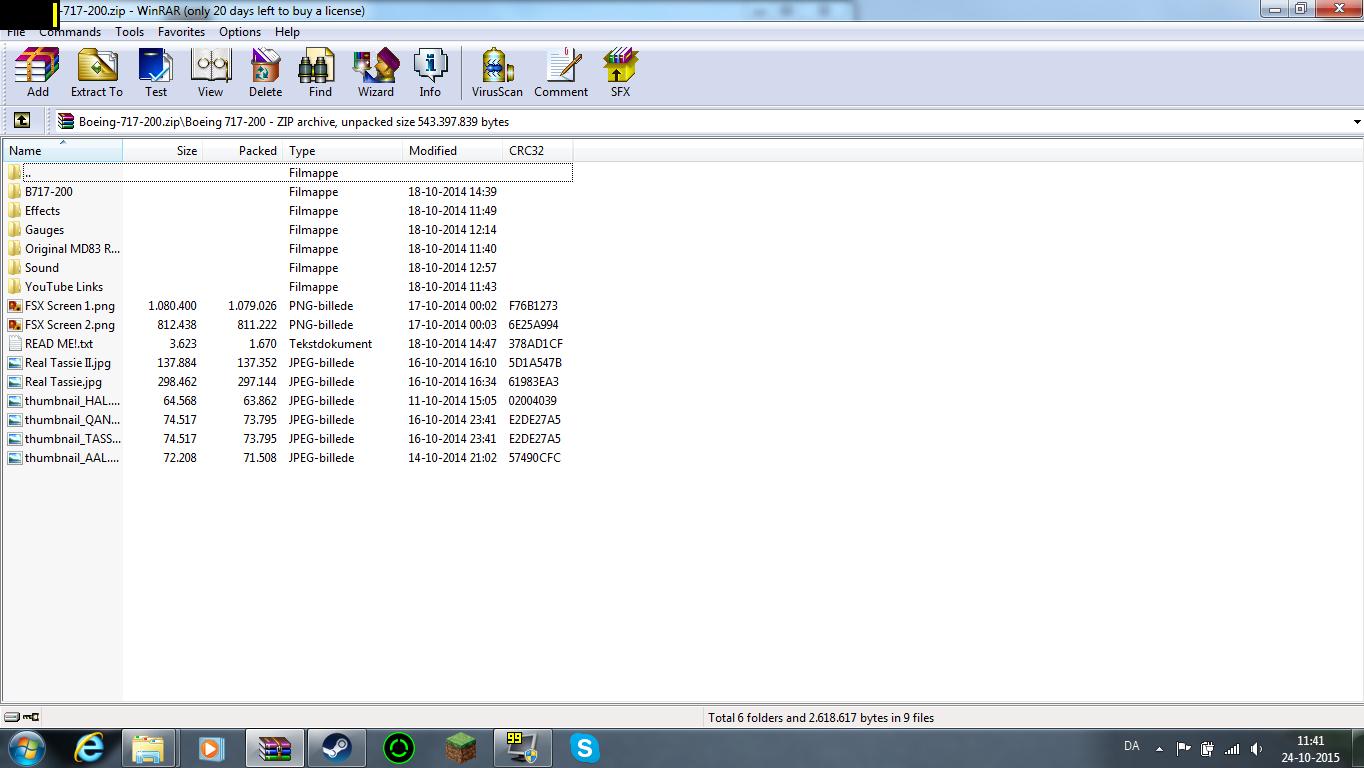Click the DA language indicator
The height and width of the screenshot is (768, 1364).
[1132, 746]
